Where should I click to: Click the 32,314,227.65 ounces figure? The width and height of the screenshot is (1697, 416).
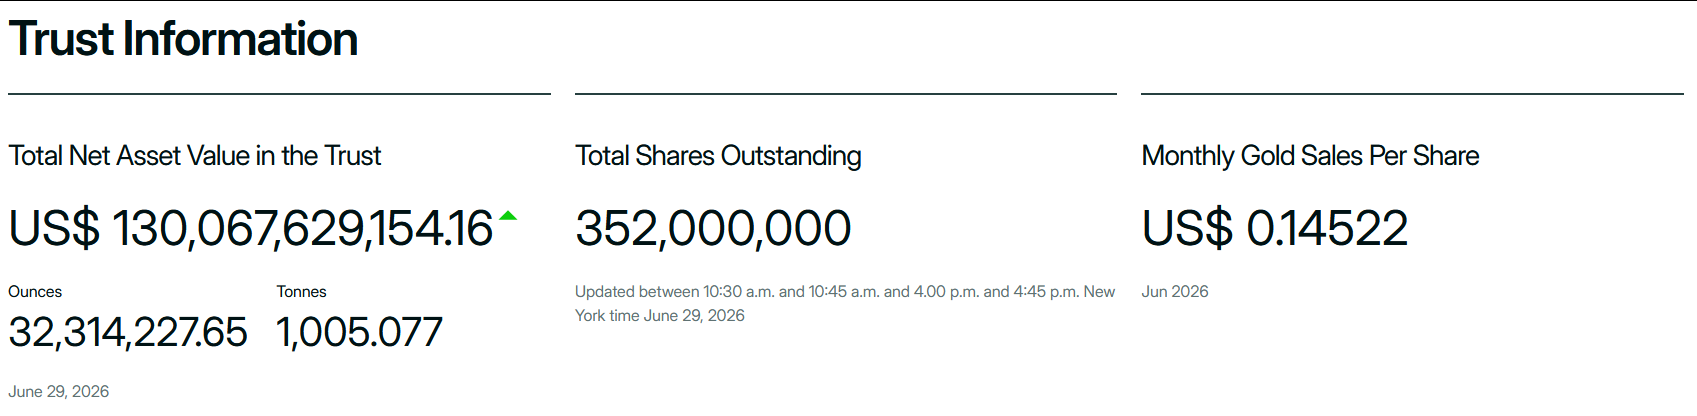tap(128, 332)
